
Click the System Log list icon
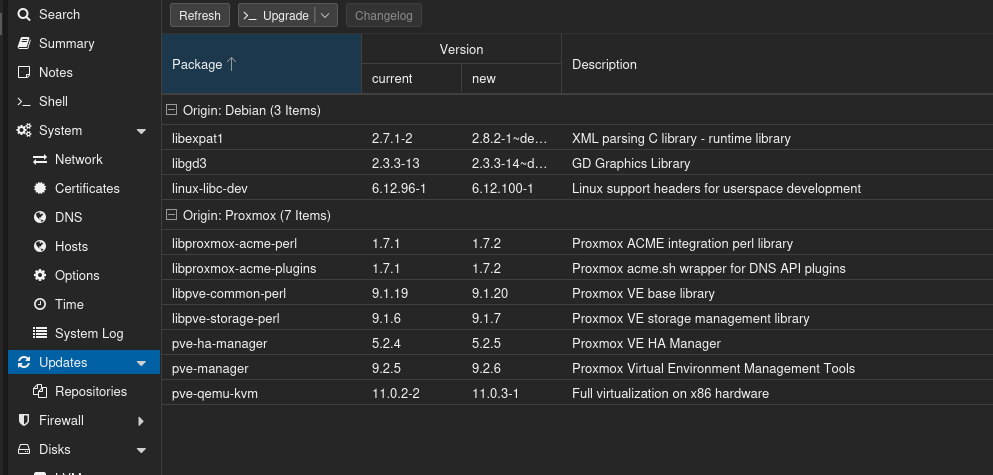(40, 333)
